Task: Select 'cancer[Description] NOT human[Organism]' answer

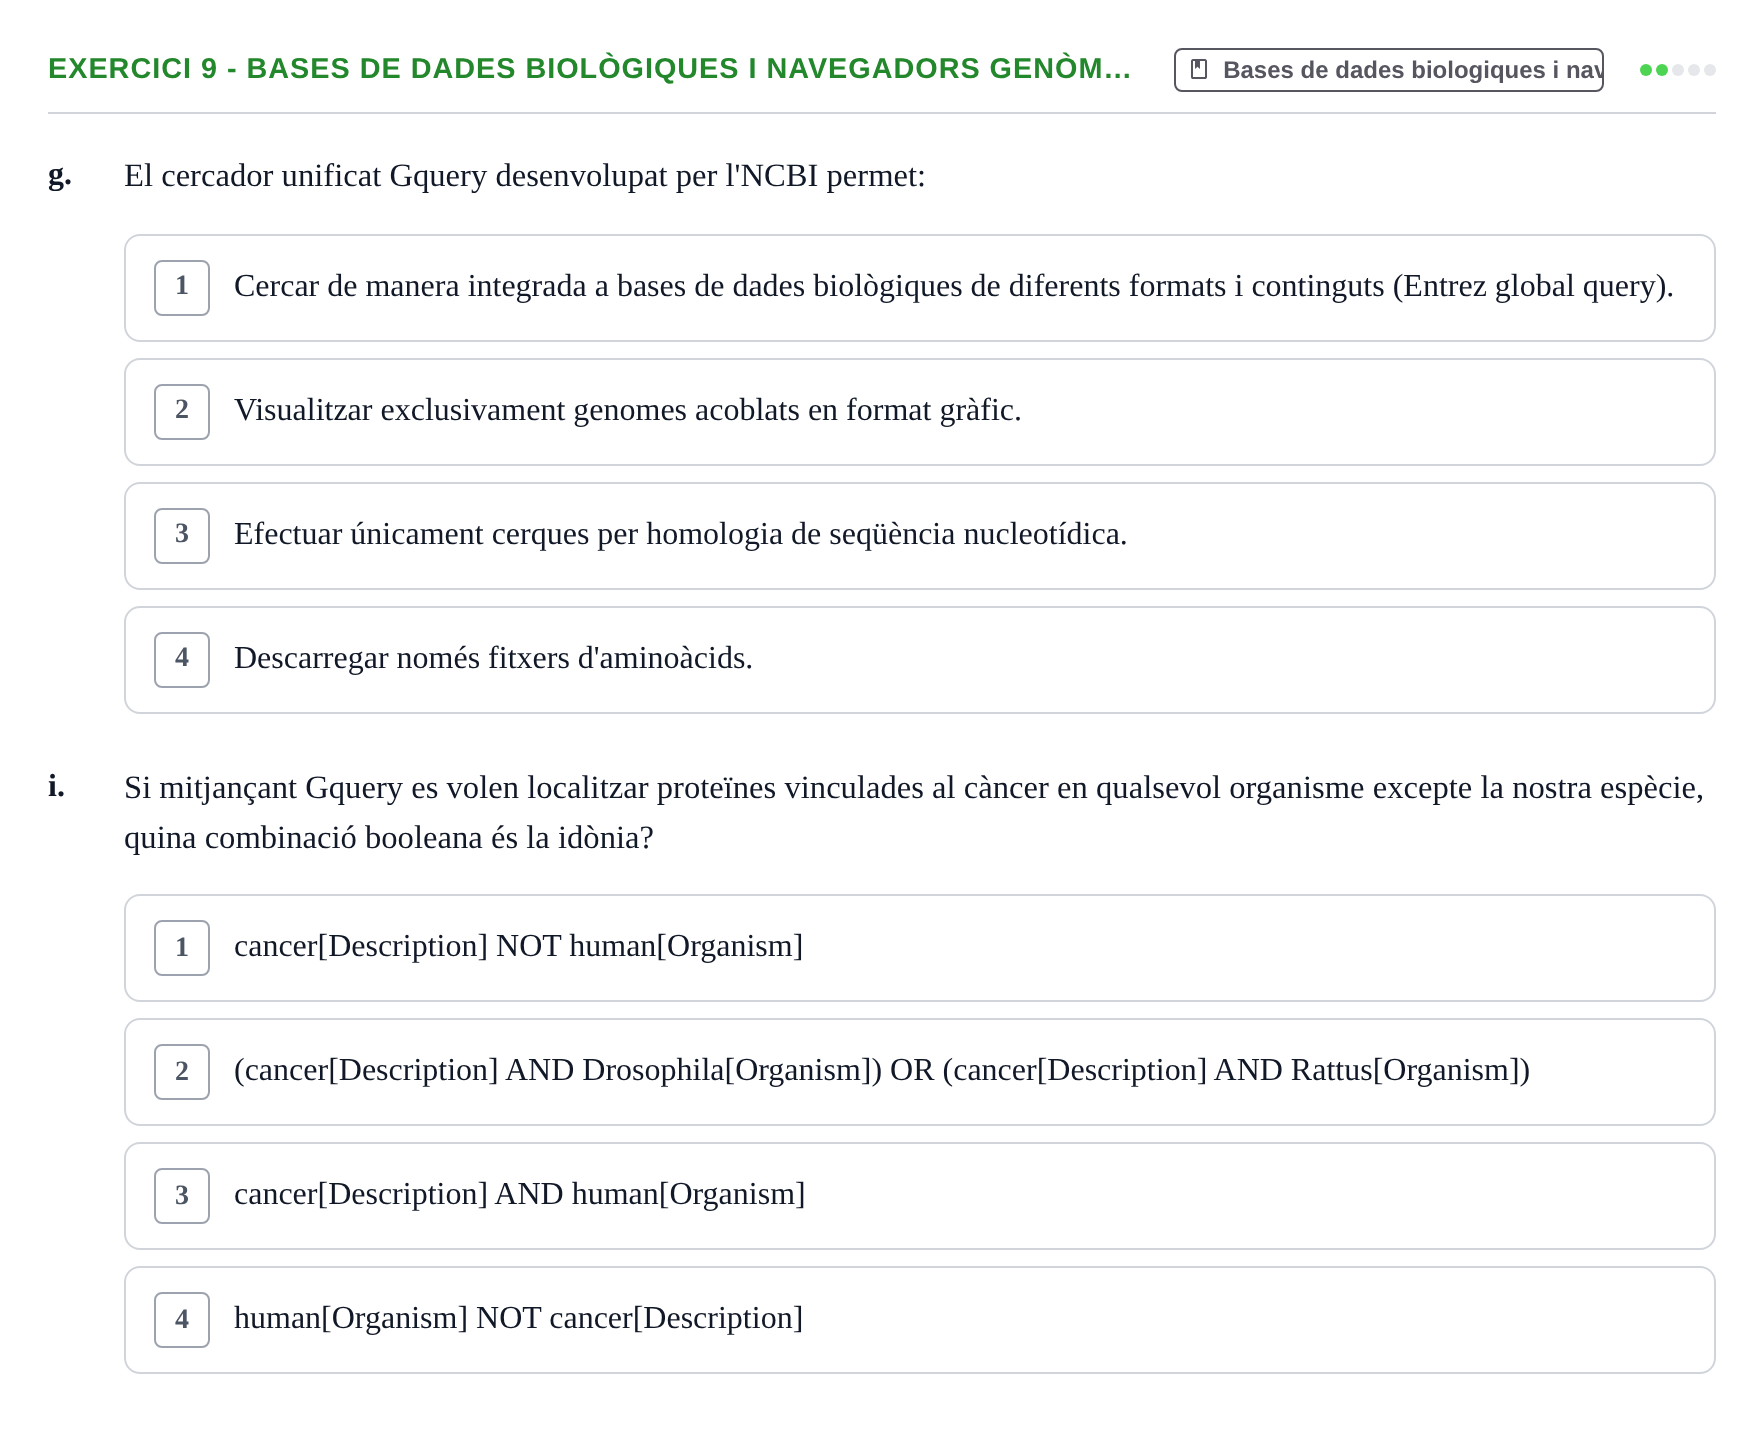Action: 919,948
